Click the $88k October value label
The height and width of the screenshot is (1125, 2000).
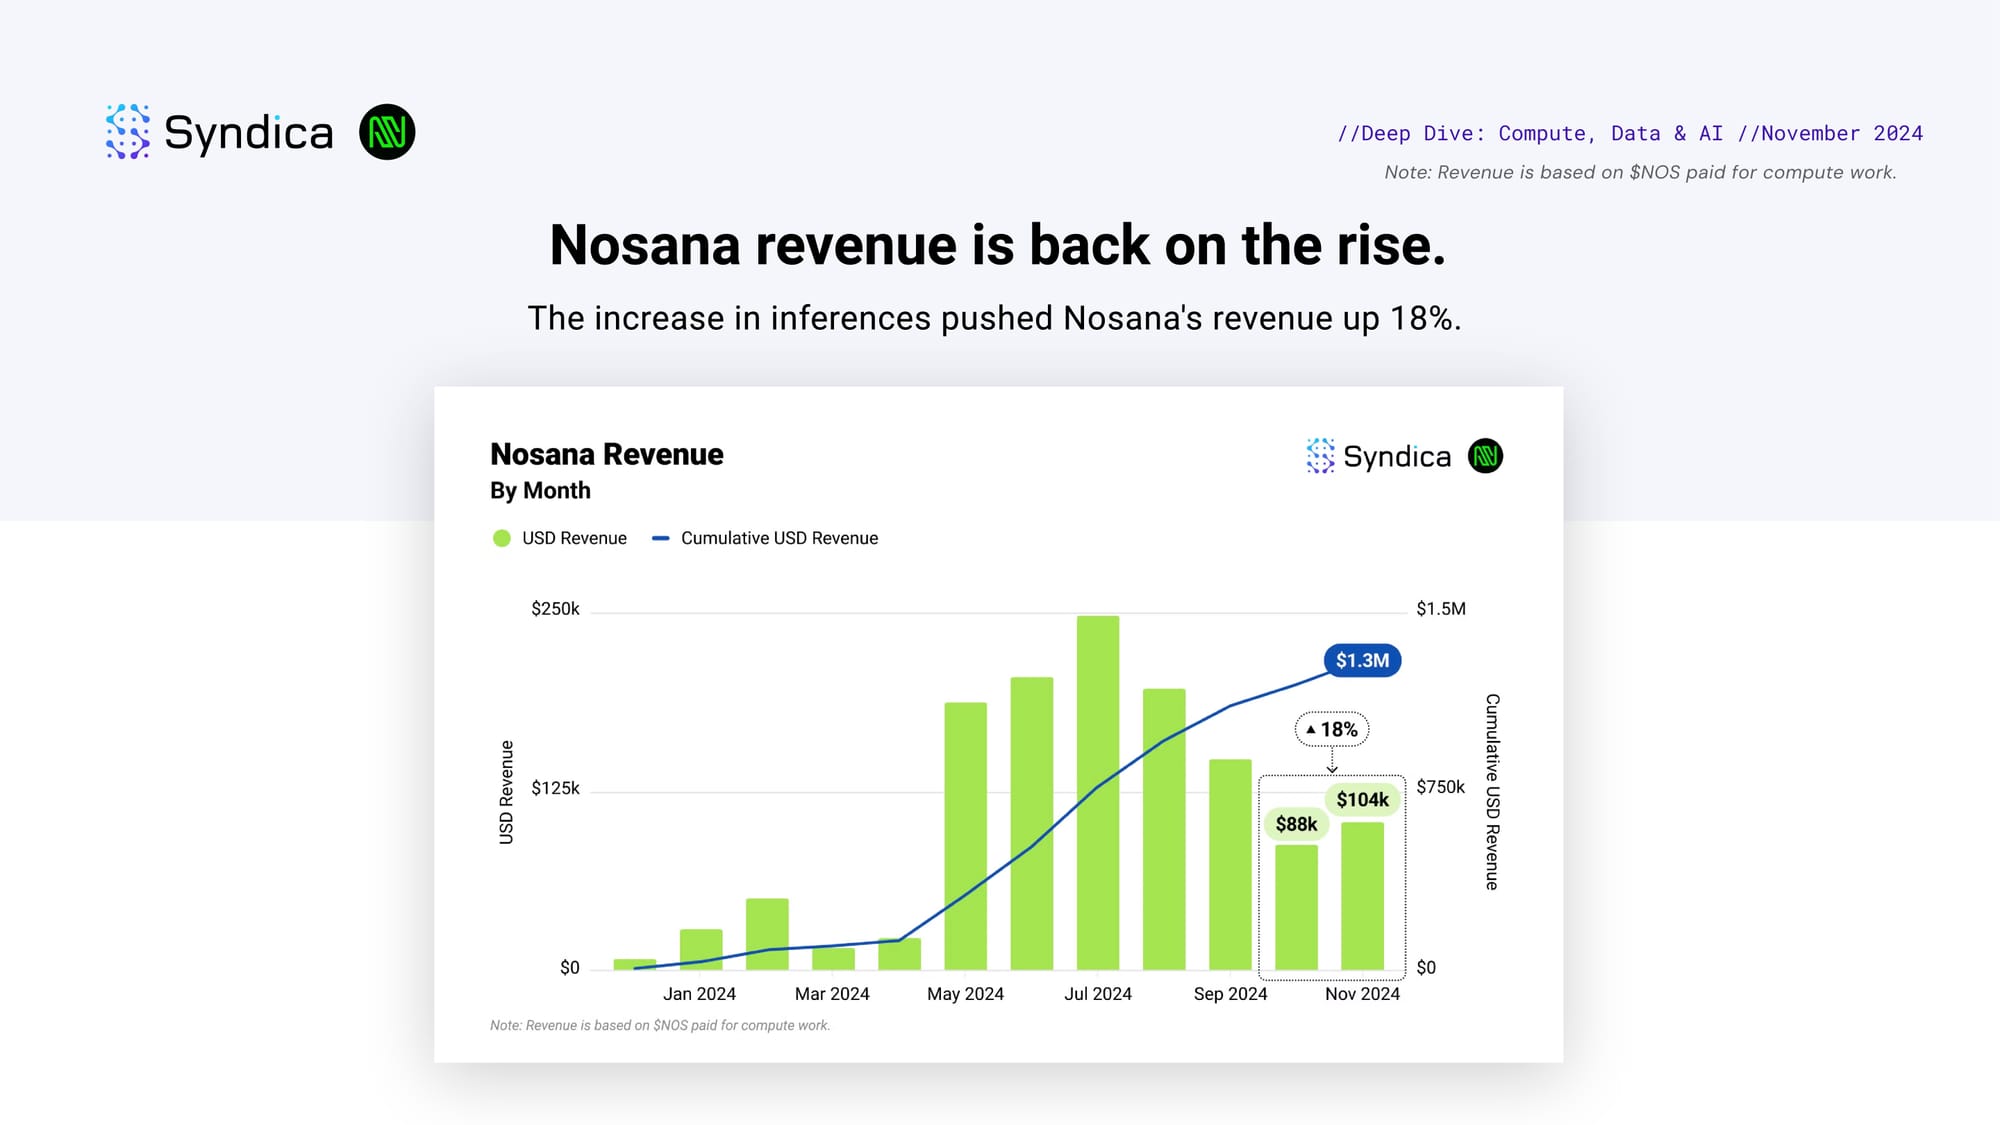tap(1296, 824)
